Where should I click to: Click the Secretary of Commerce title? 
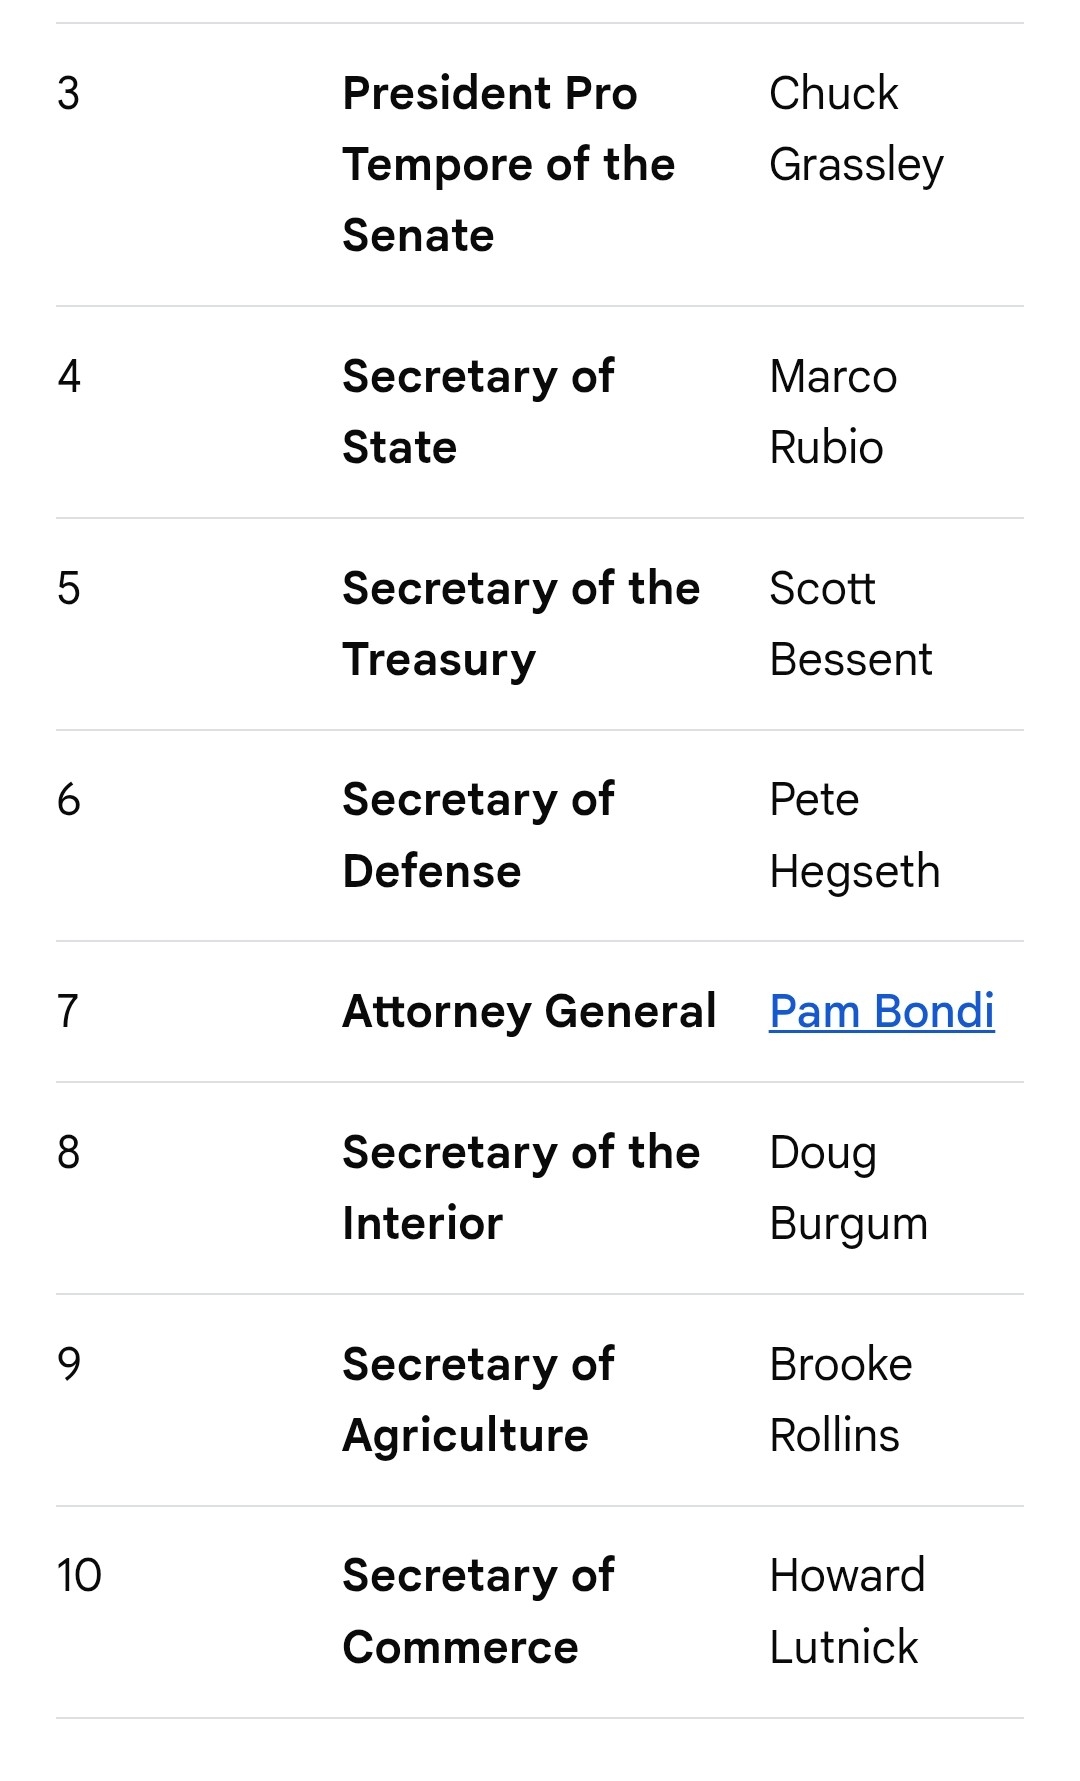click(x=478, y=1611)
